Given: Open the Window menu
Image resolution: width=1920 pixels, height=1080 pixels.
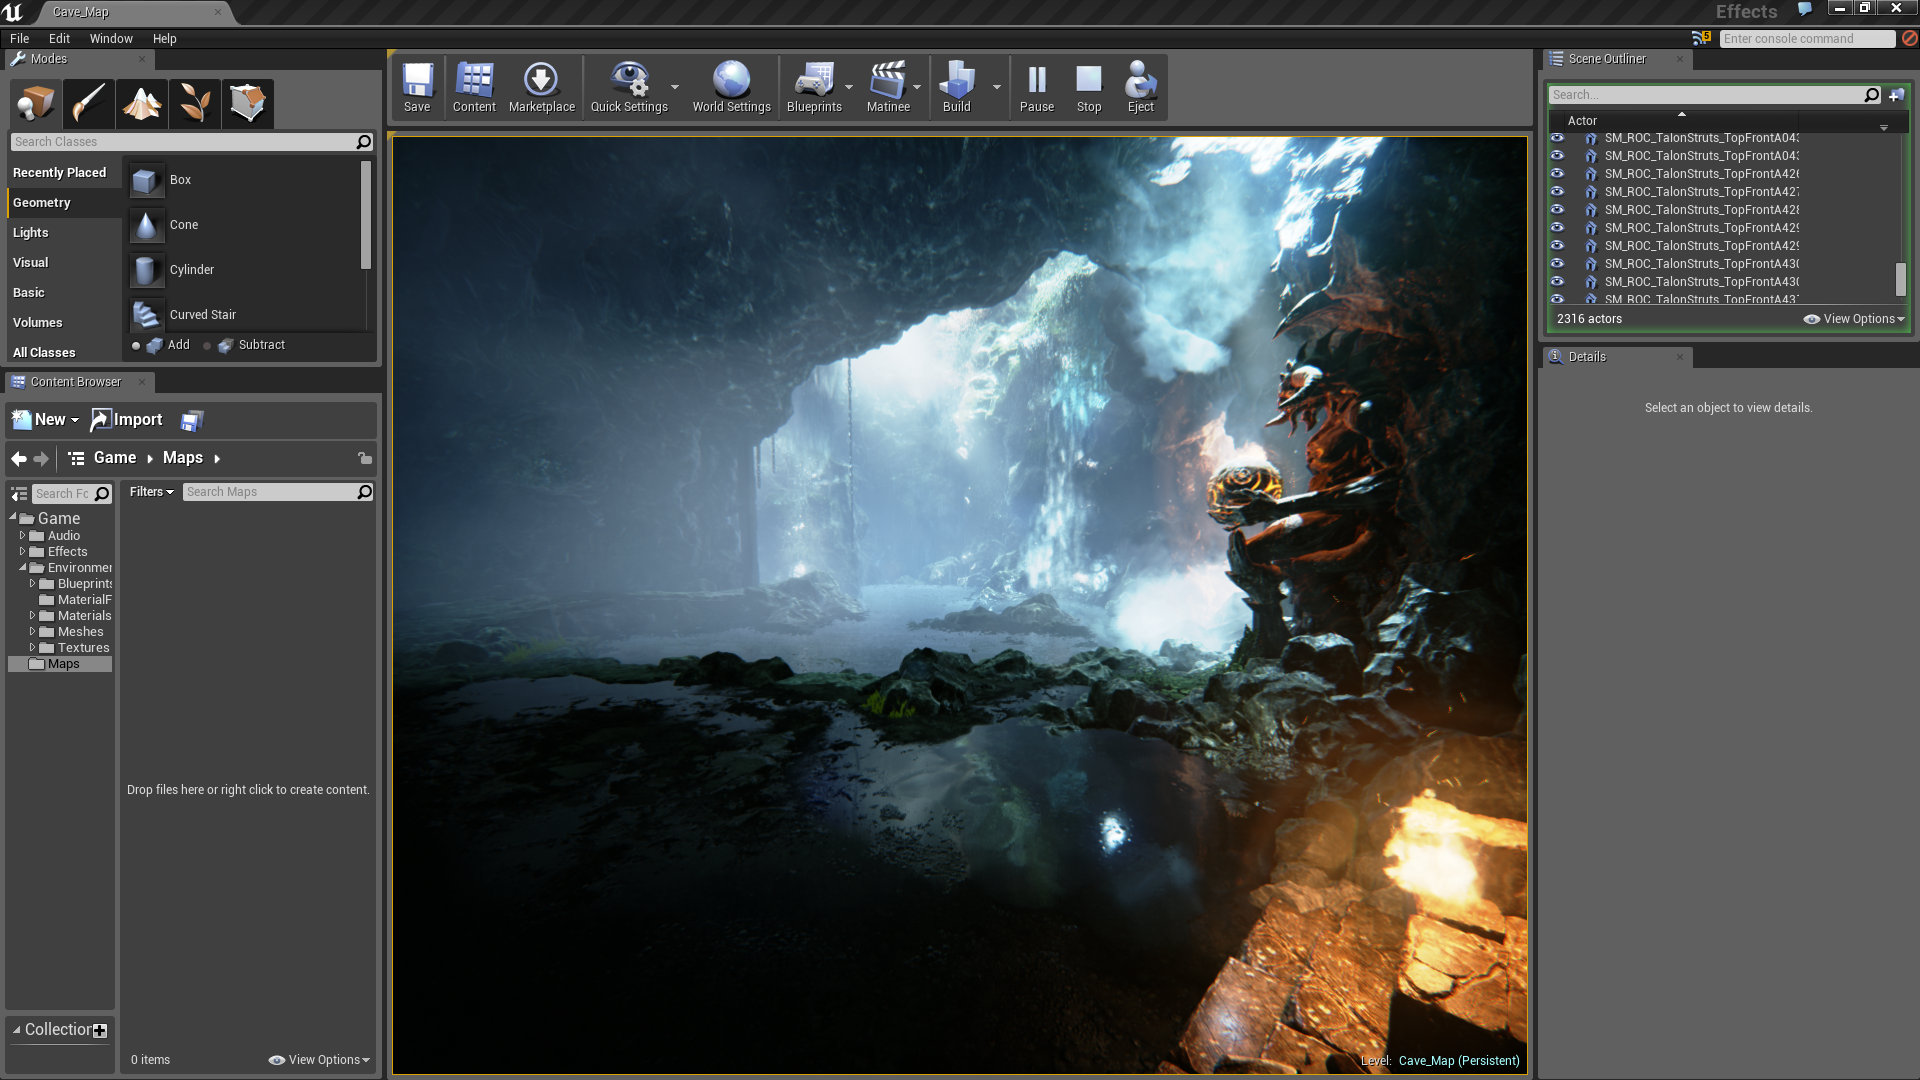Looking at the screenshot, I should click(x=111, y=39).
